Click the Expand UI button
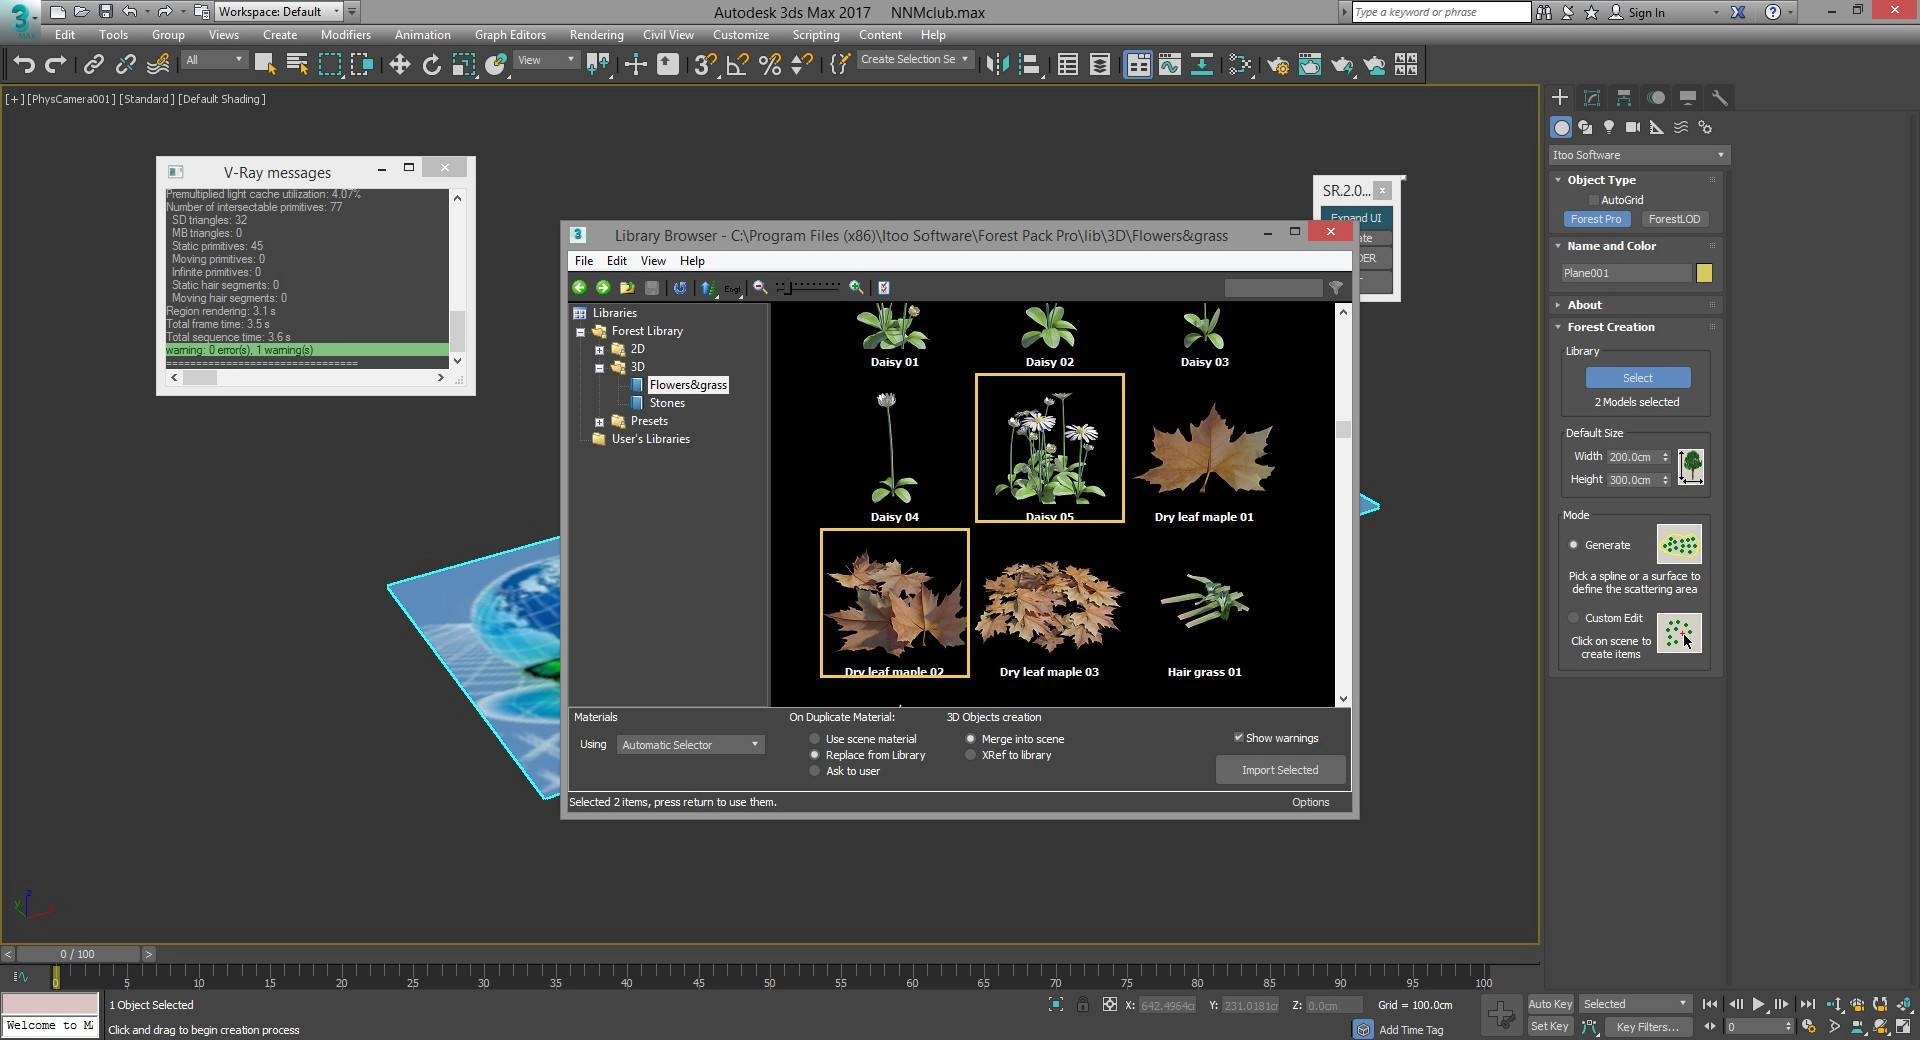Screen dimensions: 1920x1040 coord(1356,218)
